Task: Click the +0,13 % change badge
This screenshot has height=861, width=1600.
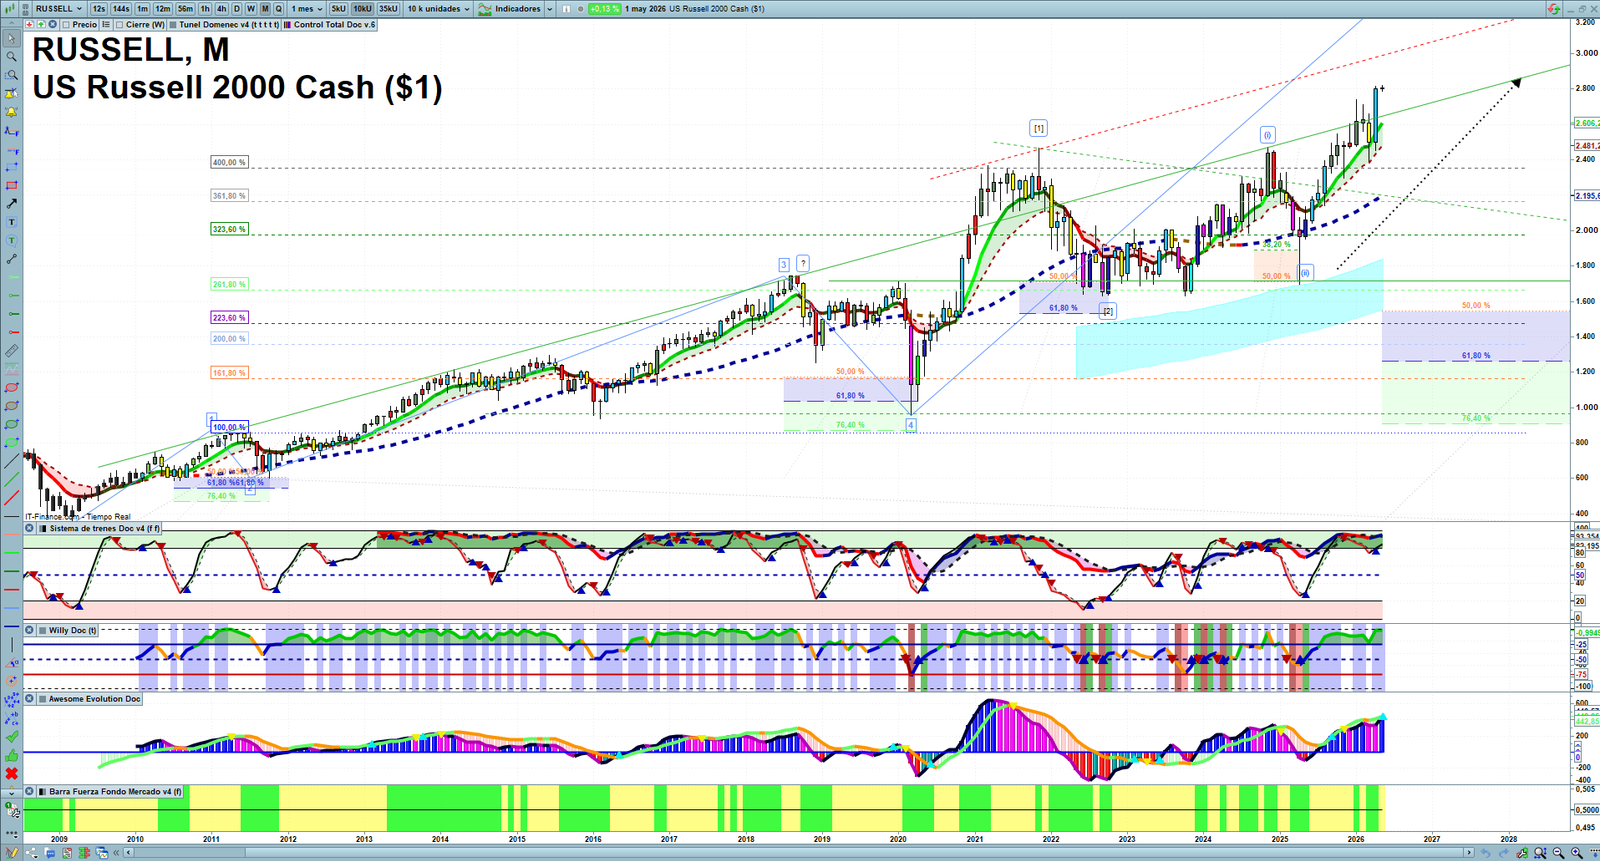Action: coord(604,9)
